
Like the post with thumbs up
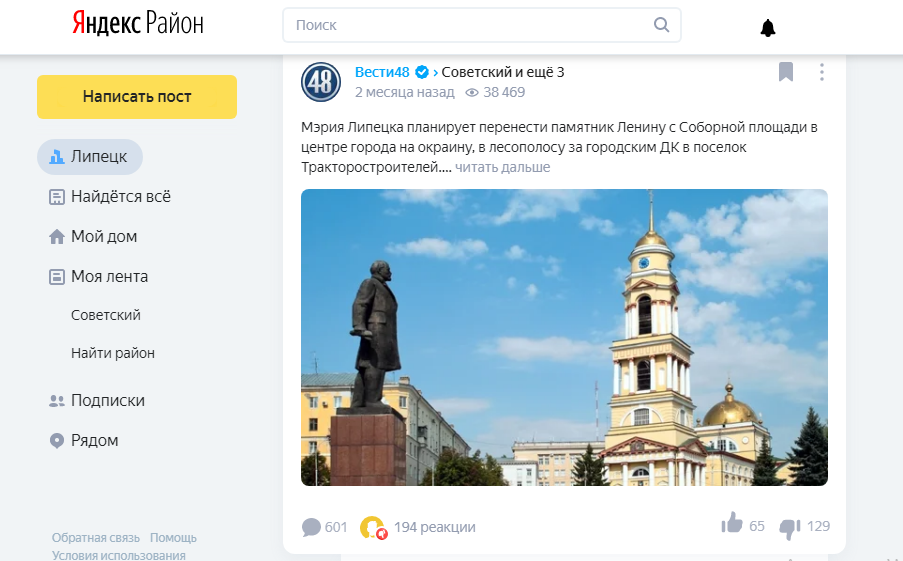732,523
